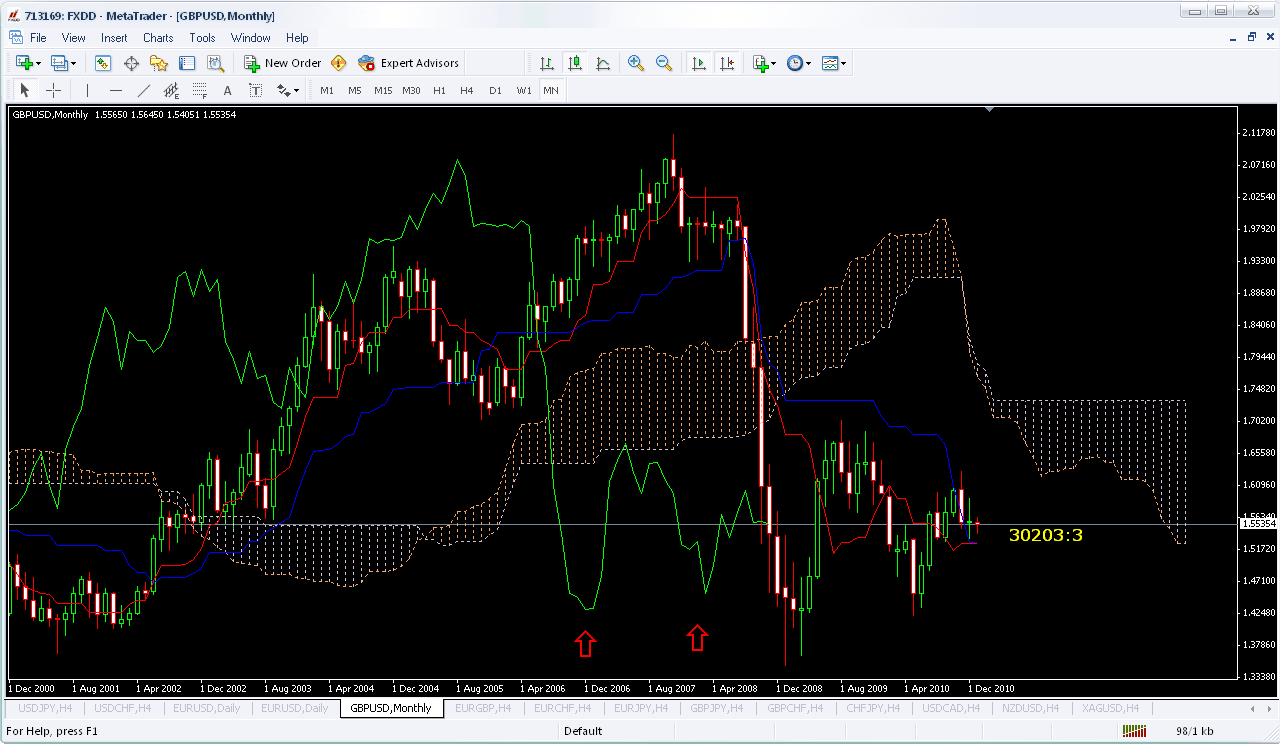The image size is (1283, 744).
Task: Click the Default profile in status bar
Action: (x=583, y=731)
